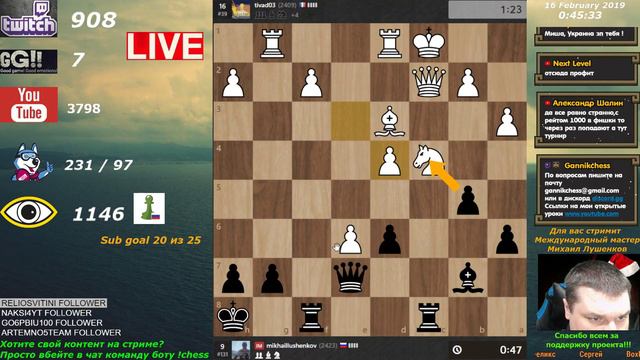Click the green pawn with Russian flag icon

pyautogui.click(x=149, y=208)
